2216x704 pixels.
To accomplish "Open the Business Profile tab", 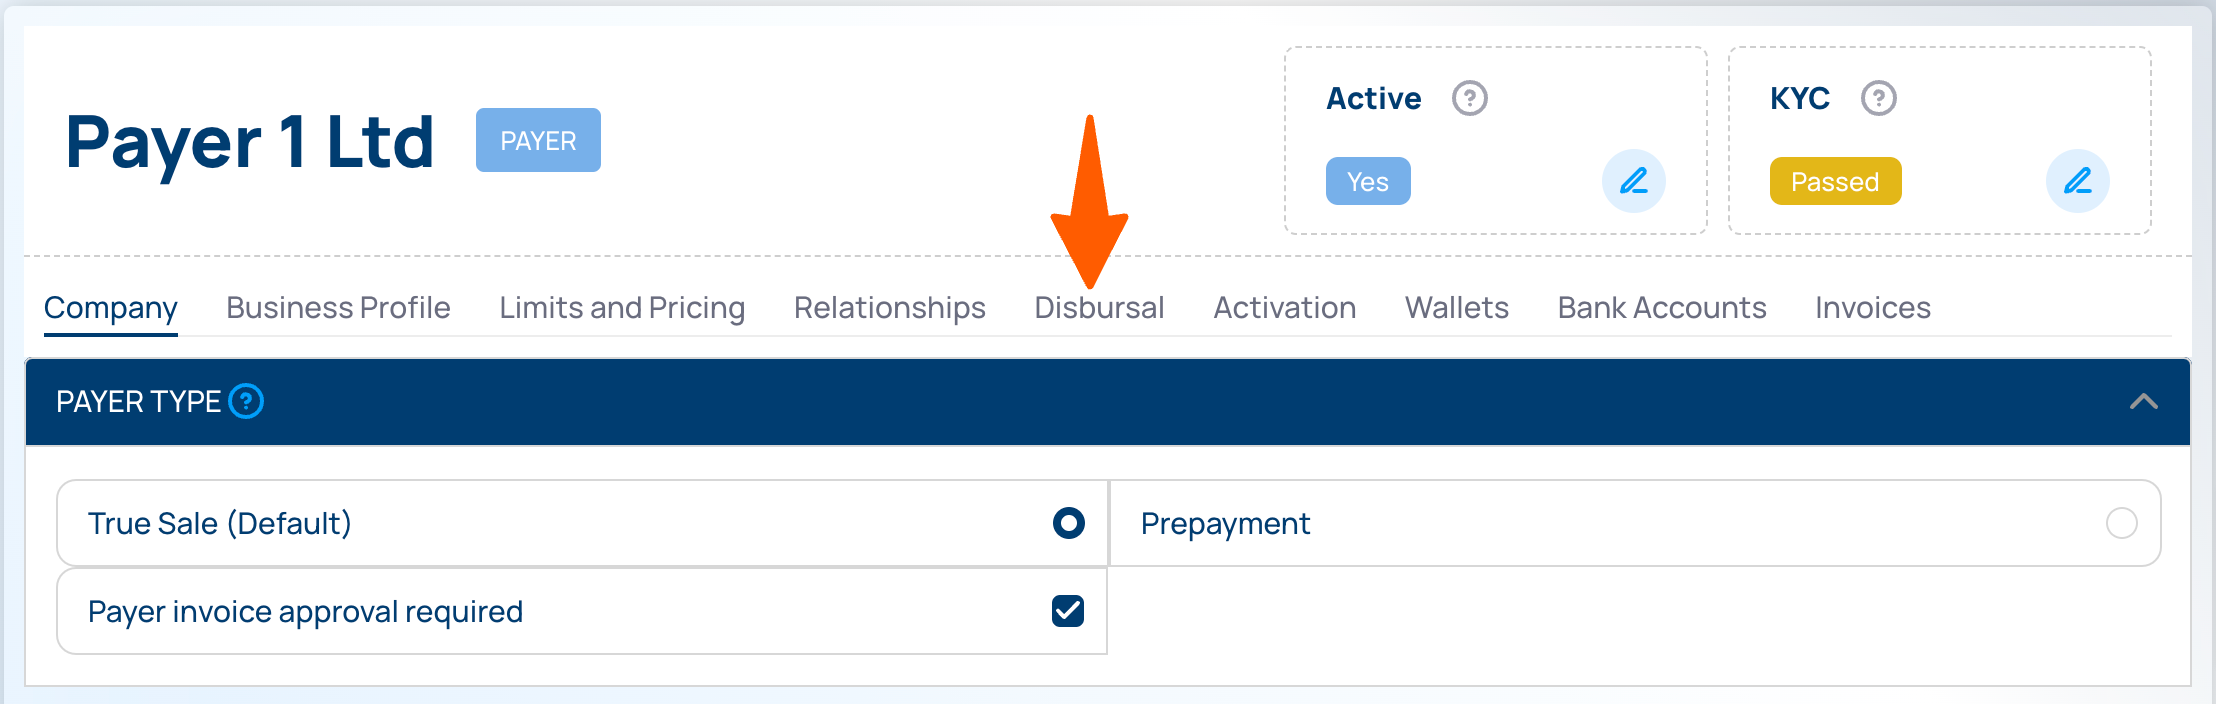I will [338, 308].
